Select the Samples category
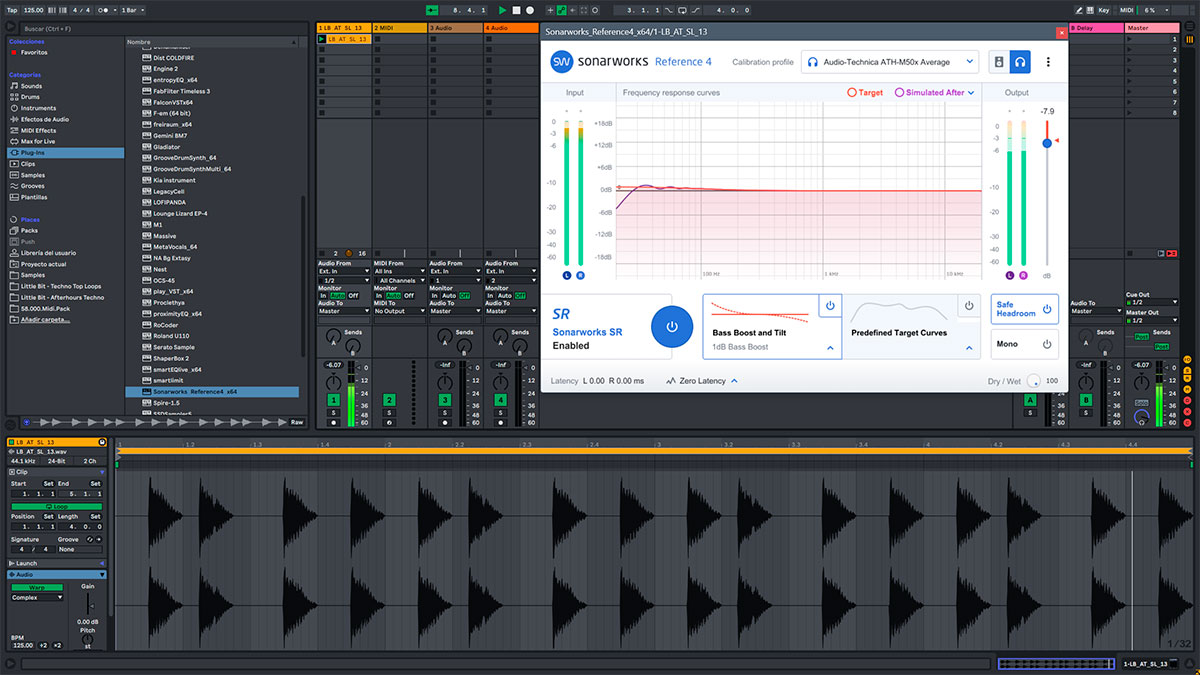Image resolution: width=1200 pixels, height=675 pixels. coord(32,175)
